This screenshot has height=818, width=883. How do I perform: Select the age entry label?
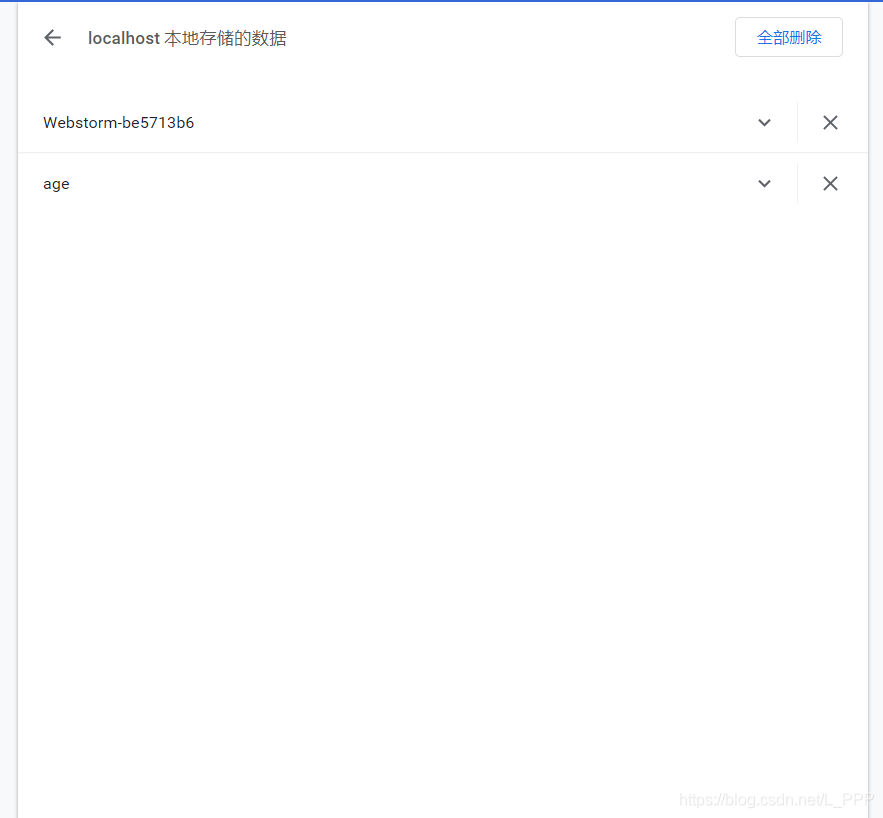click(x=56, y=184)
